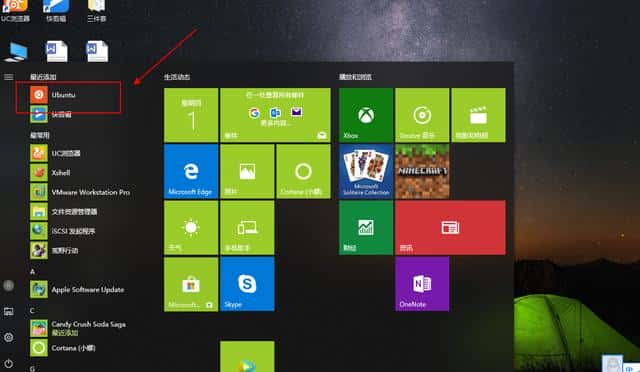
Task: Open the OneNote tile
Action: [x=422, y=284]
